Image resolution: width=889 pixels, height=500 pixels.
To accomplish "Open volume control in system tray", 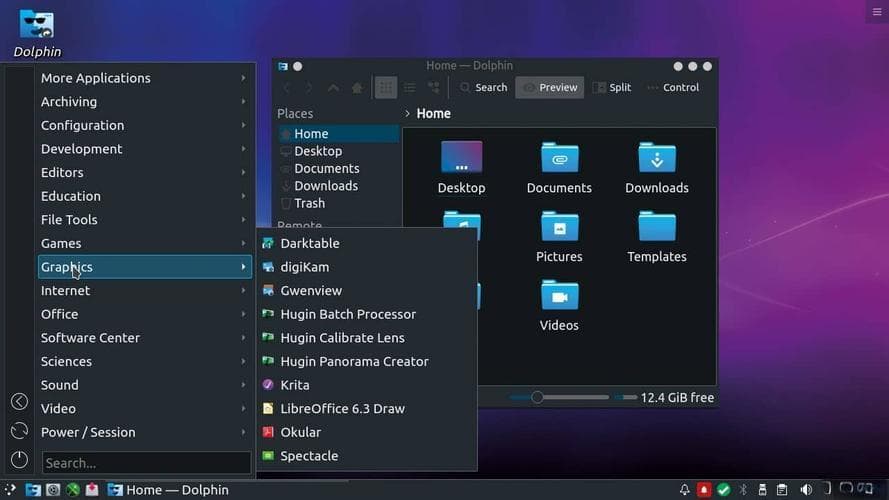I will click(806, 490).
